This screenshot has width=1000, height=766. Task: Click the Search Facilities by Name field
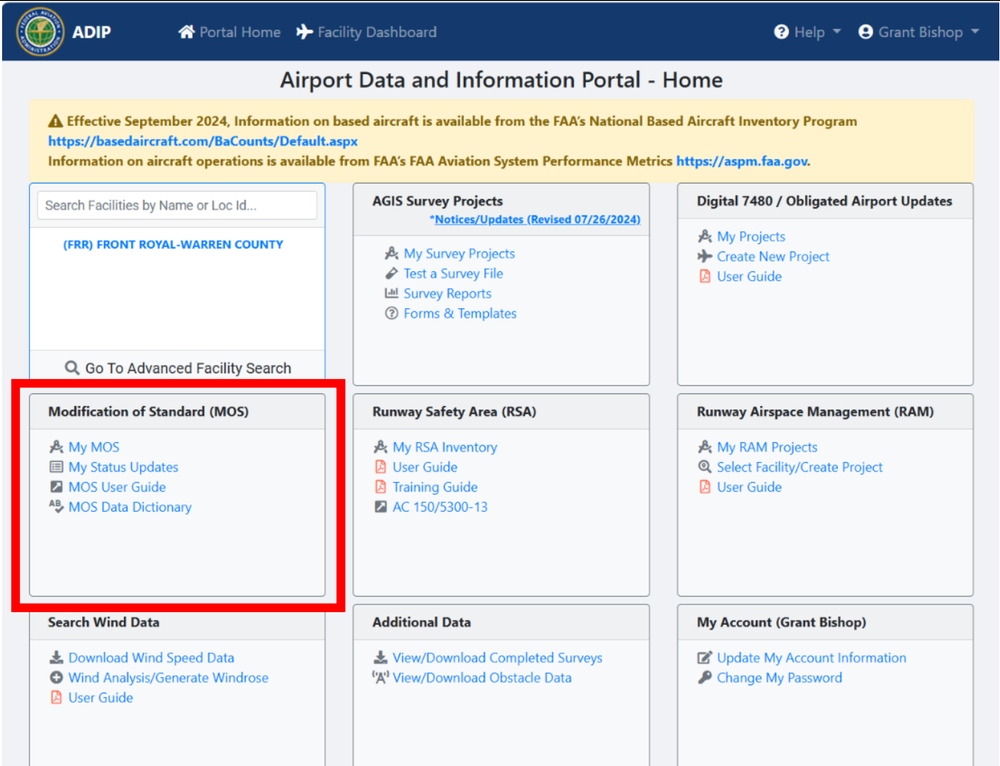[x=177, y=205]
